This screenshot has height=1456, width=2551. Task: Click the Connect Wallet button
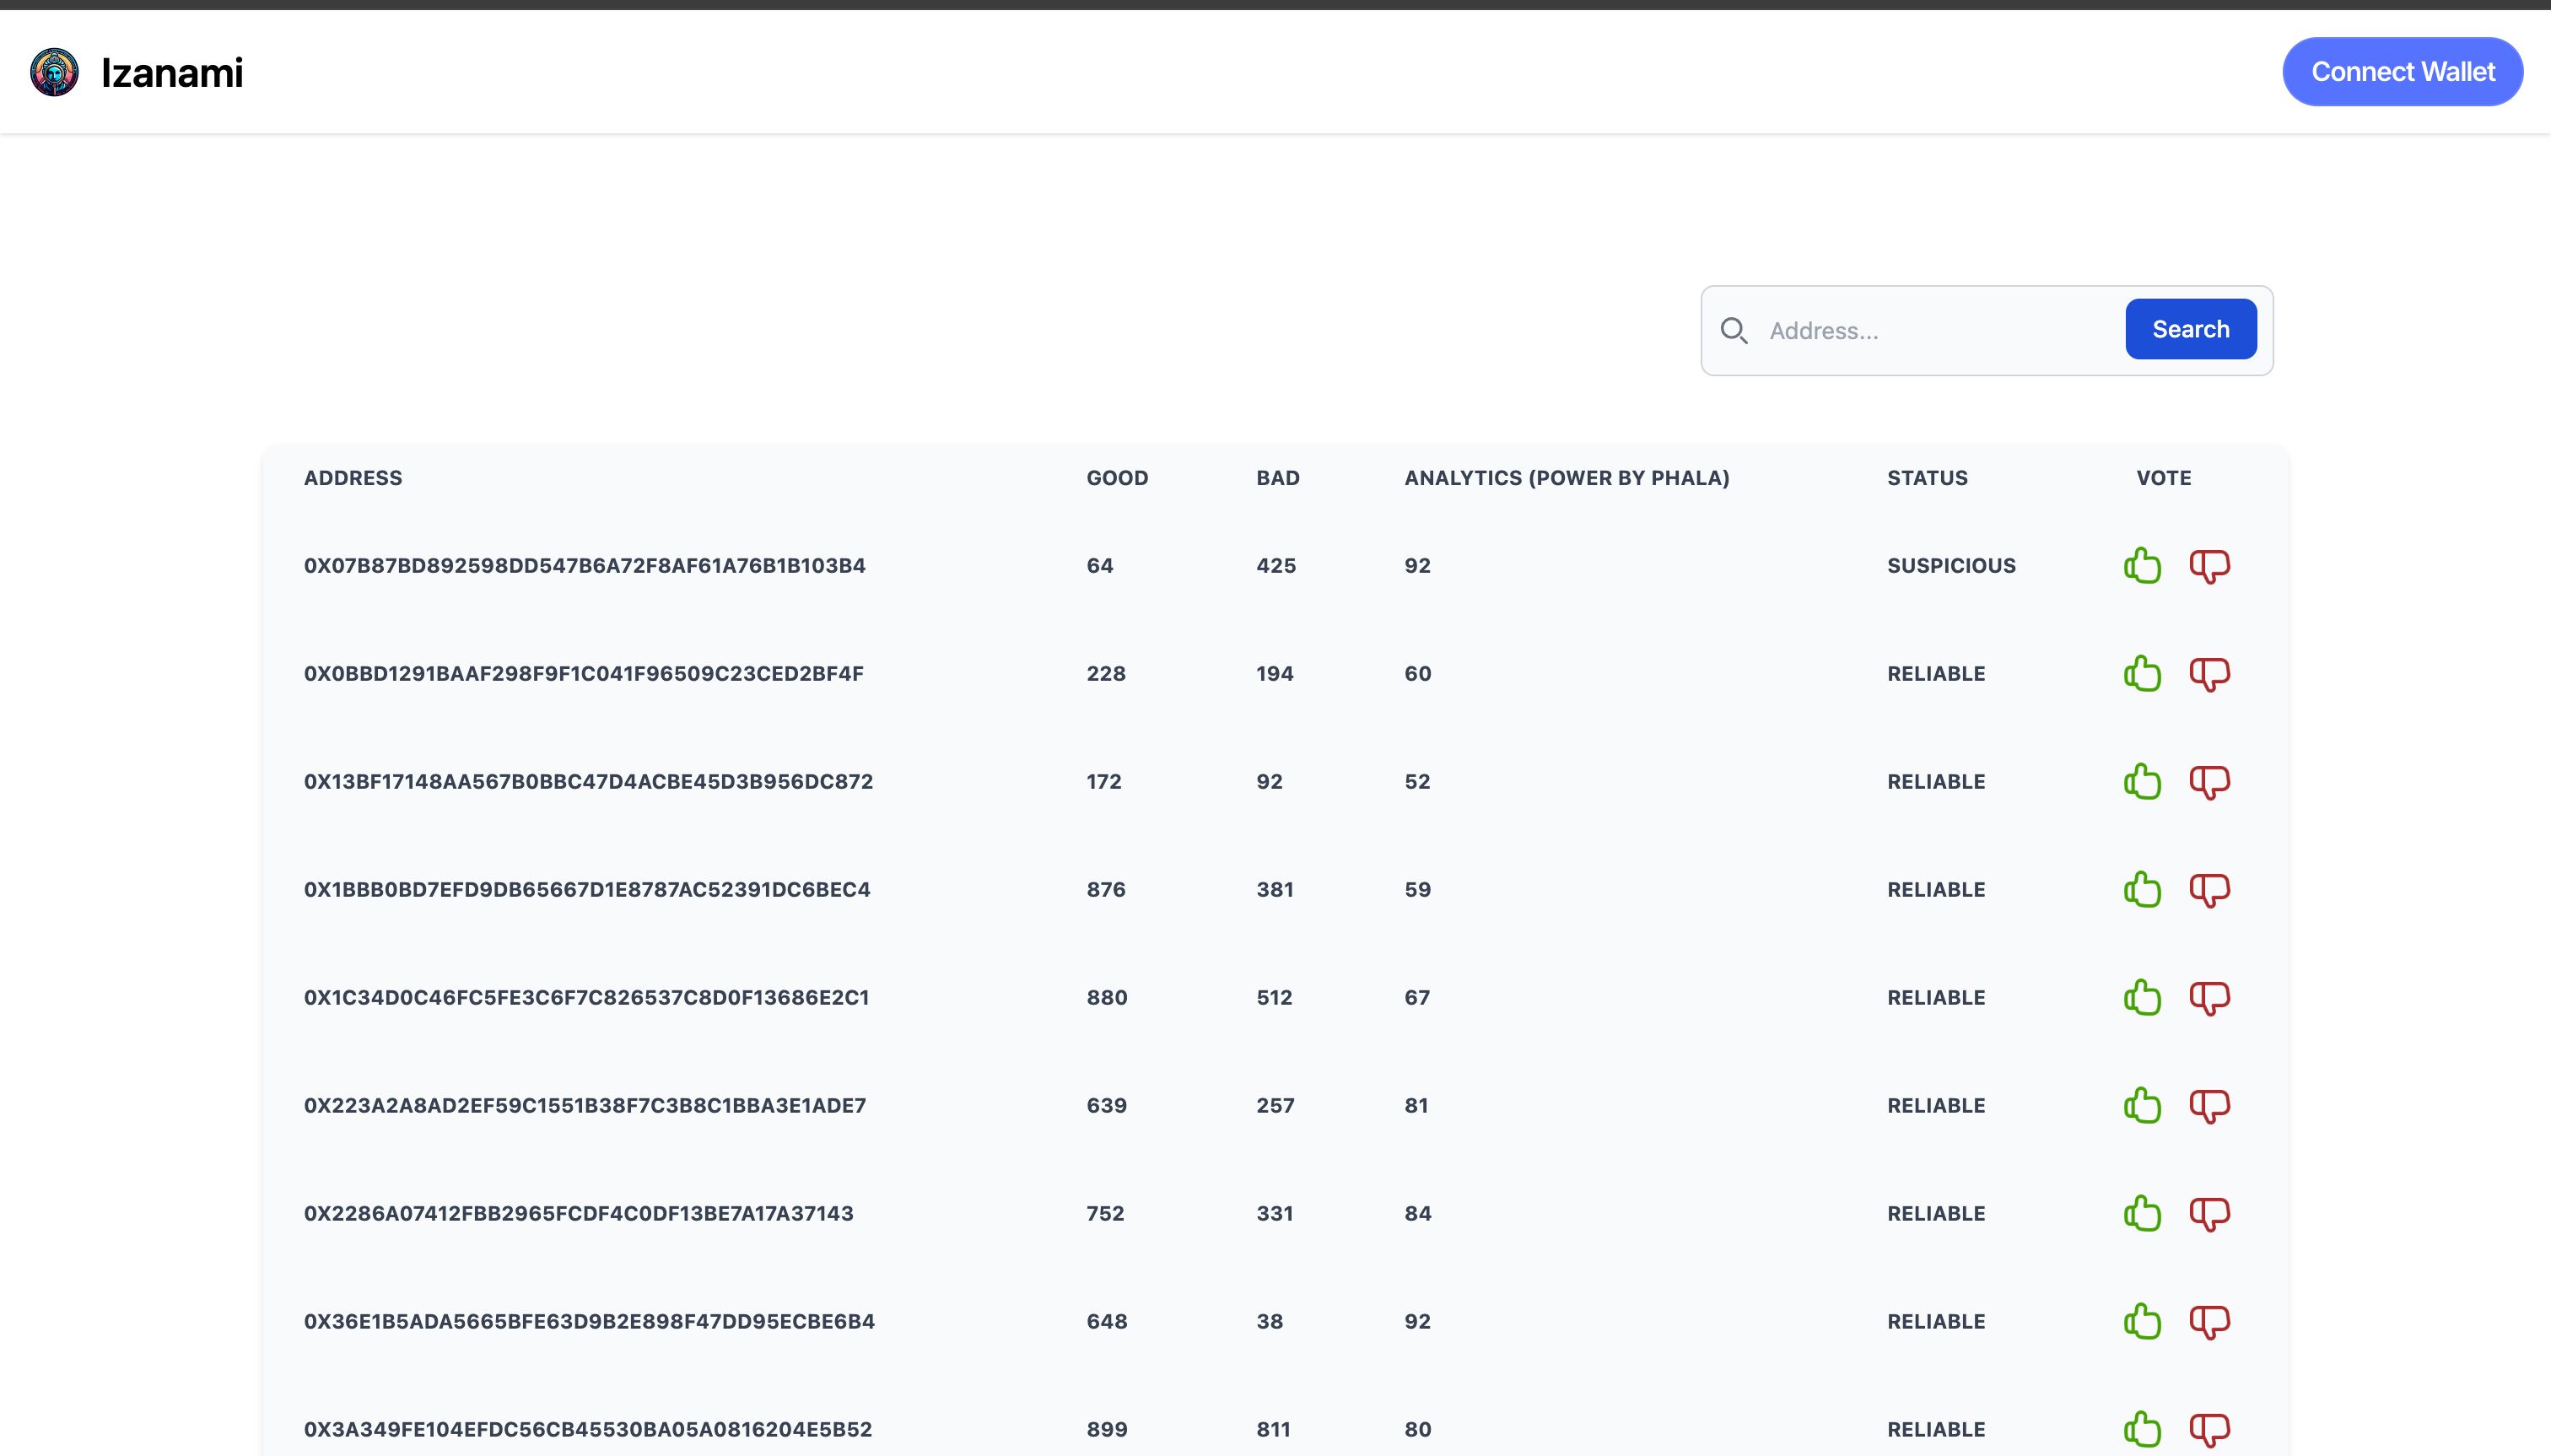[x=2402, y=72]
